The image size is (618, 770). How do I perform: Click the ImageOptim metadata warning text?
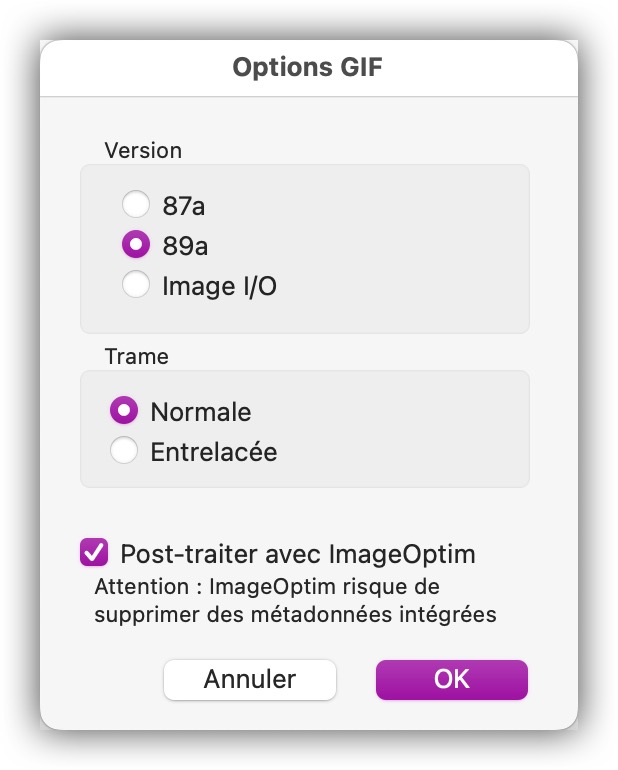(295, 601)
